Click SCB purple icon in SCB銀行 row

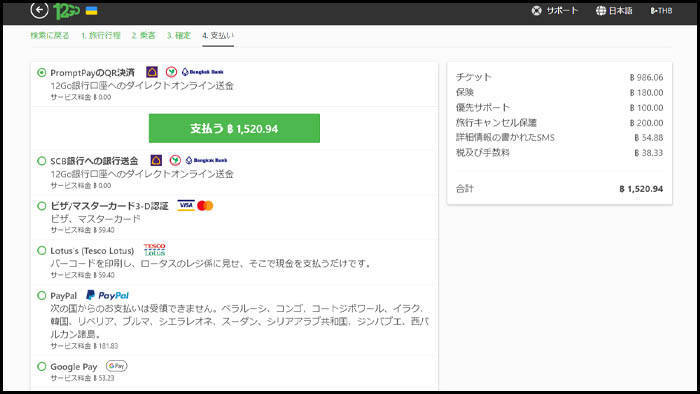(x=156, y=160)
